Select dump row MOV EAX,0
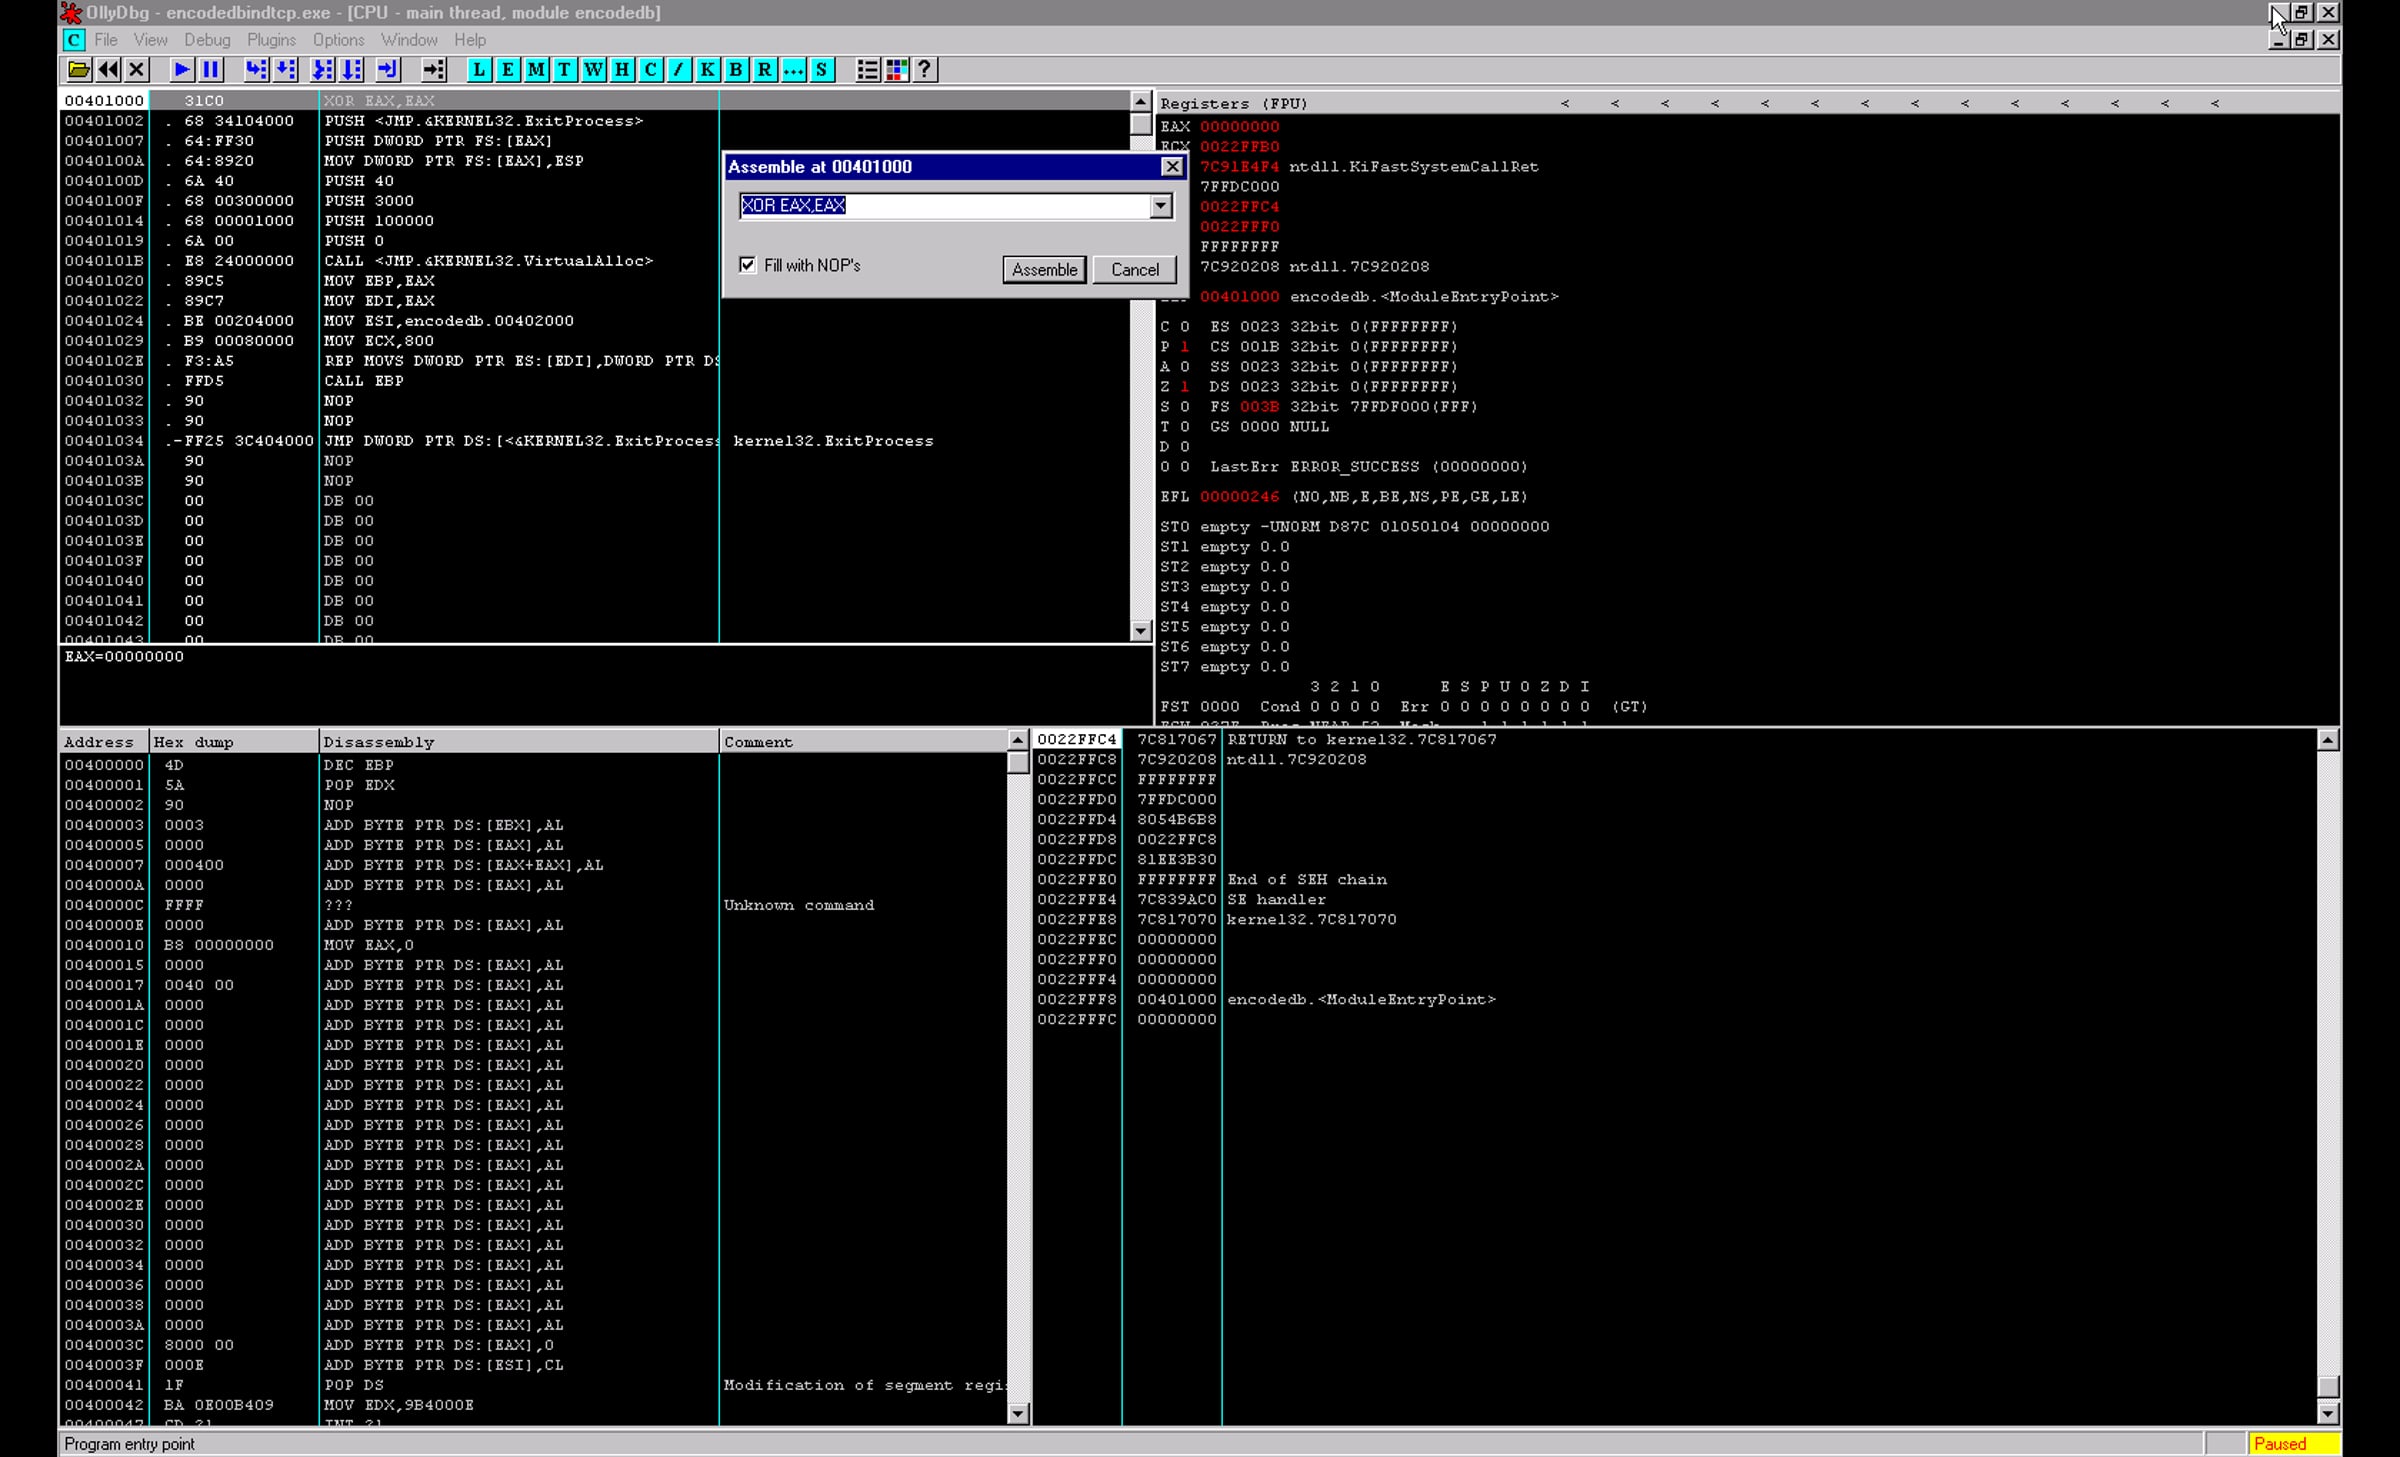 (x=533, y=945)
